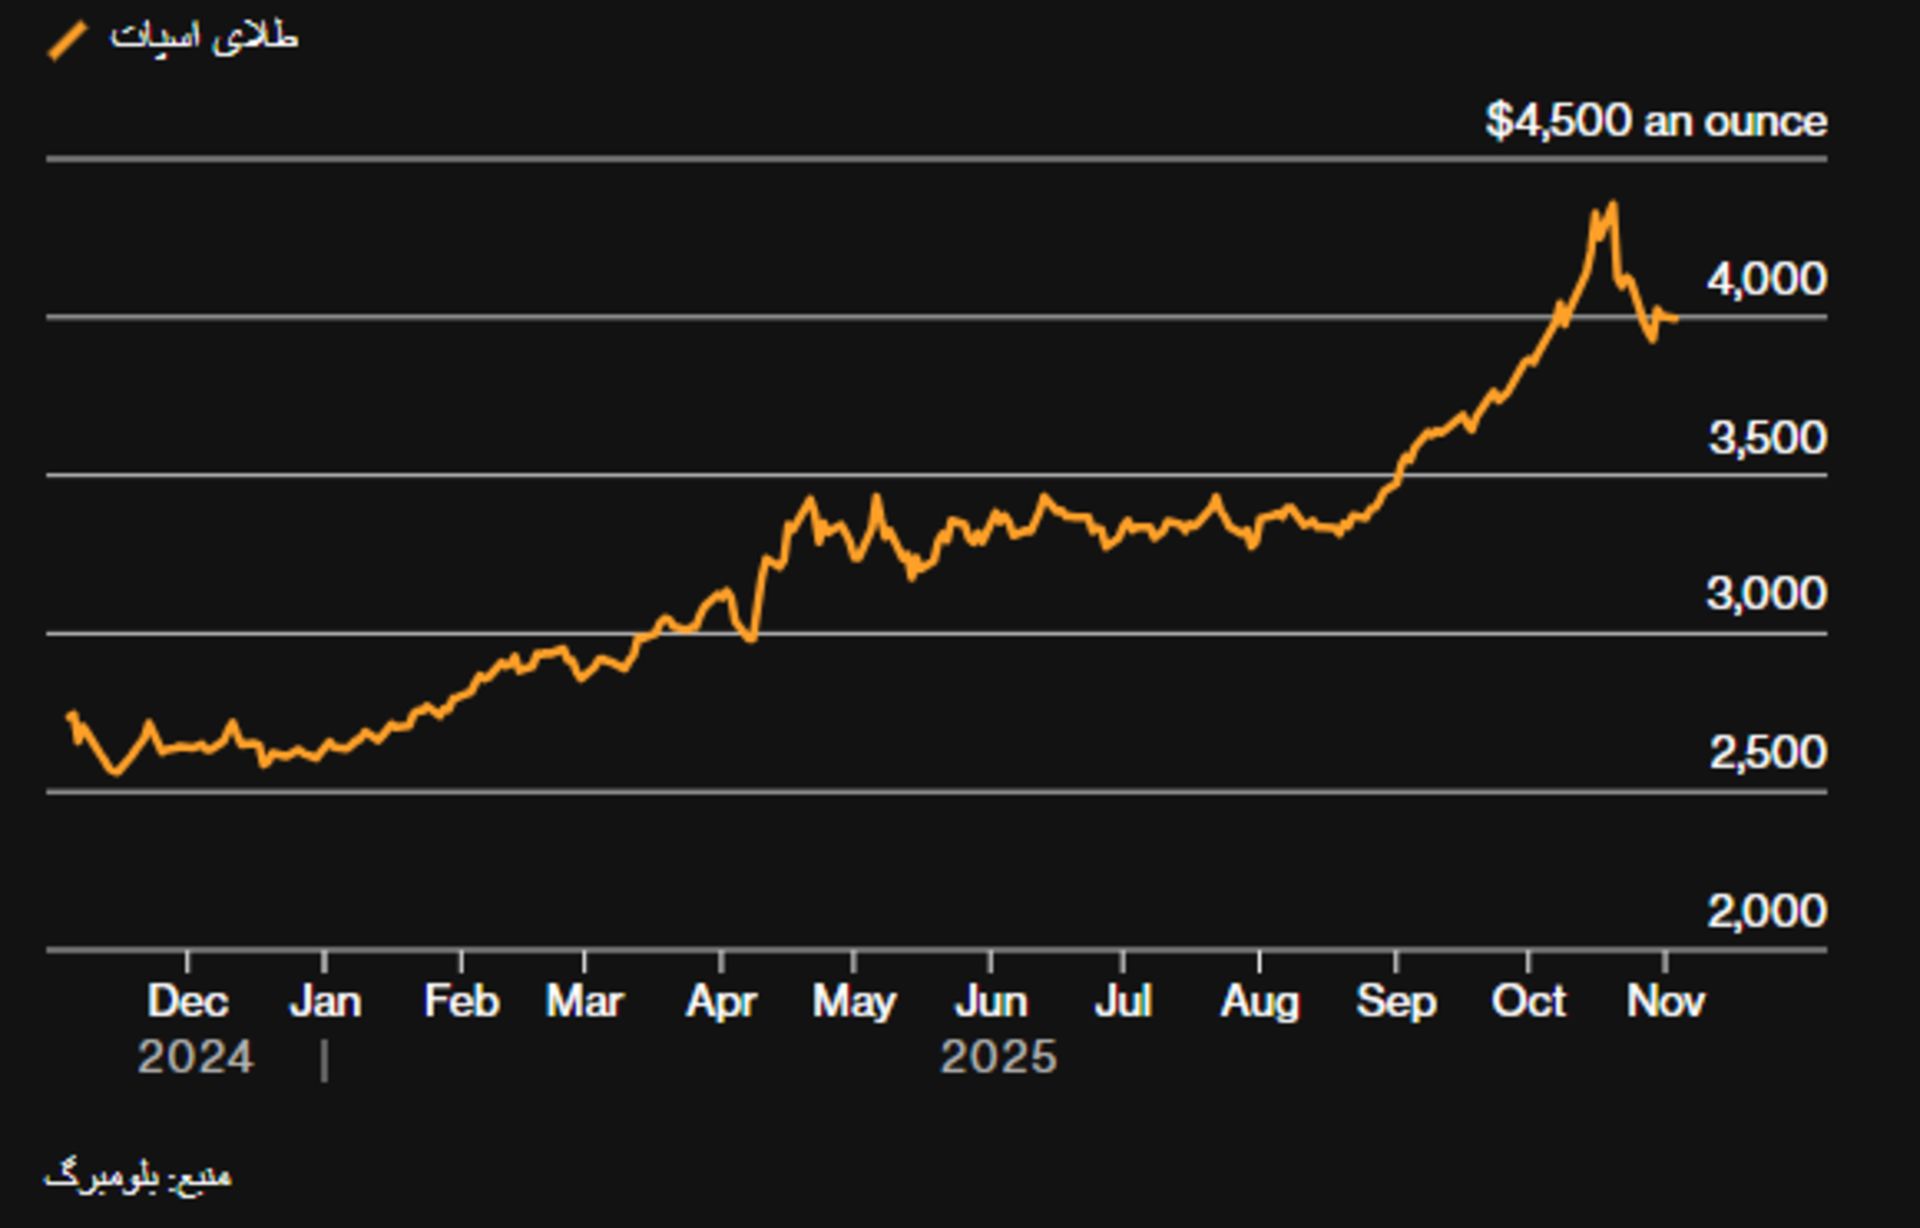Click the Apr month label
This screenshot has height=1228, width=1920.
[x=721, y=1001]
